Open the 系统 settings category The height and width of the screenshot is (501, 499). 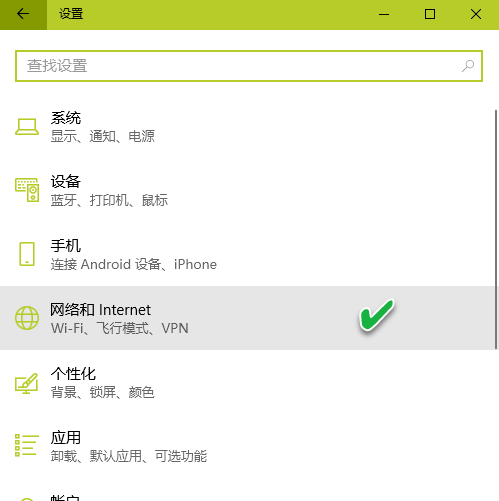[247, 127]
